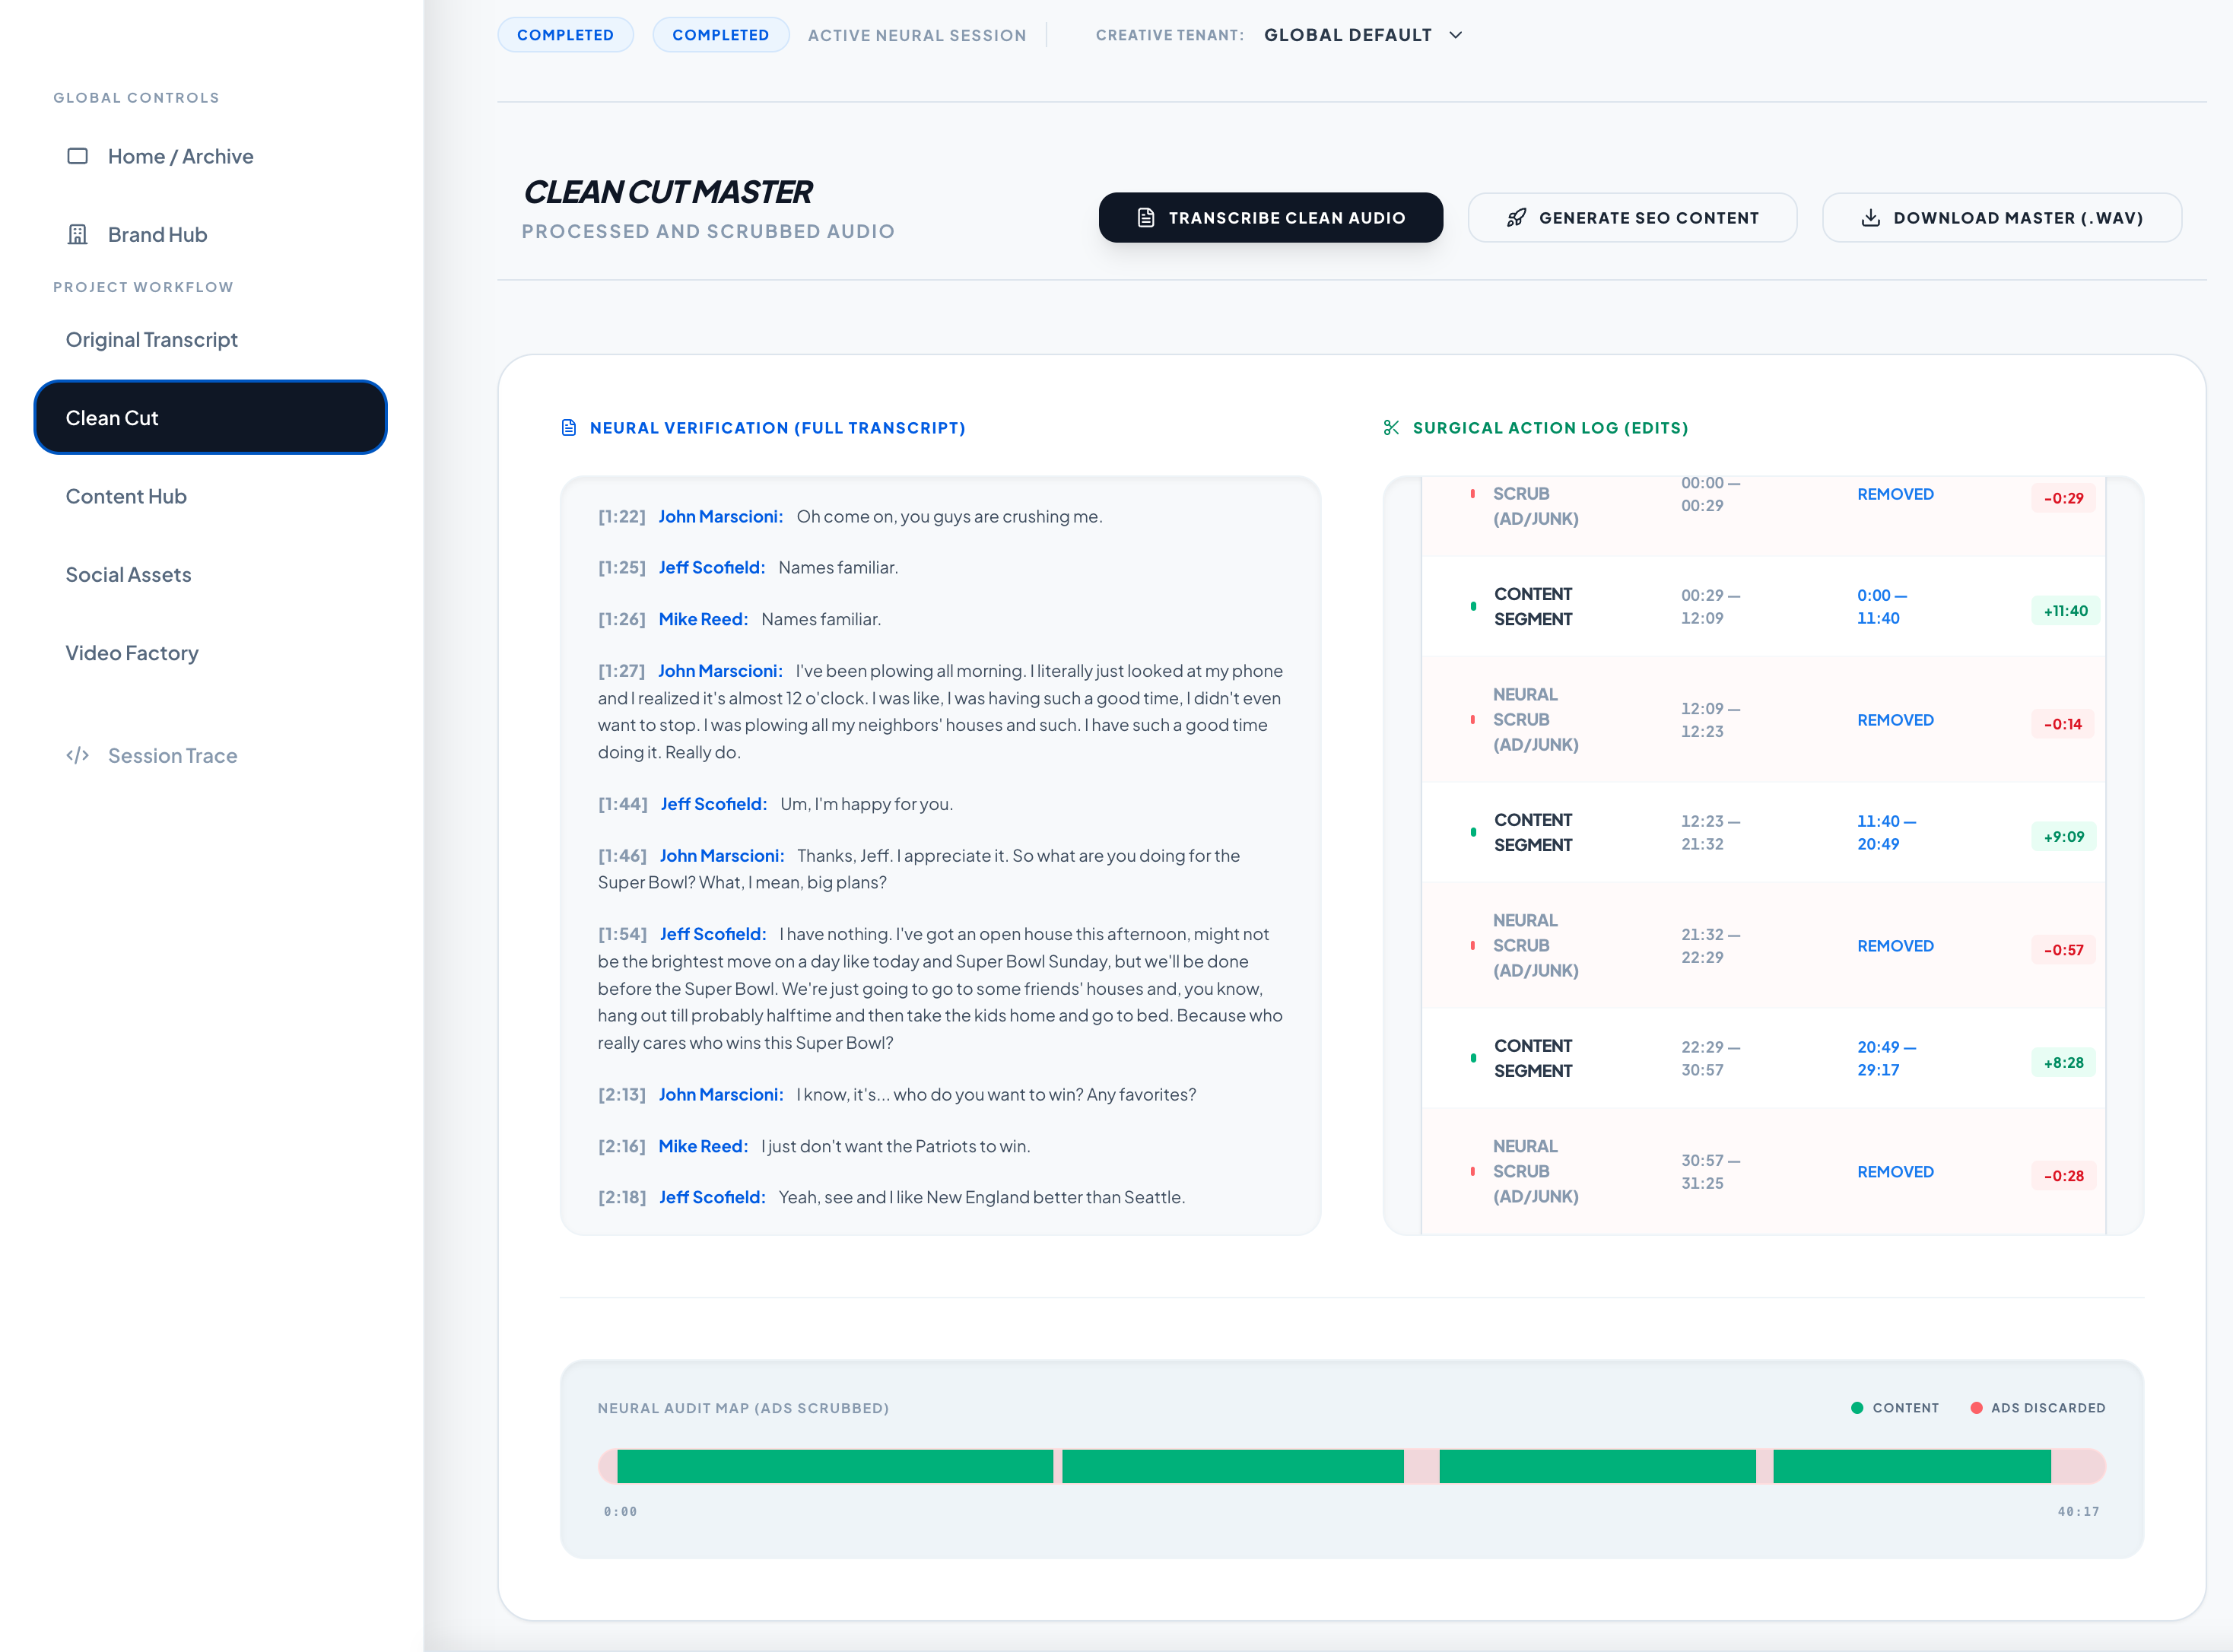Open the Video Factory page

[x=132, y=653]
